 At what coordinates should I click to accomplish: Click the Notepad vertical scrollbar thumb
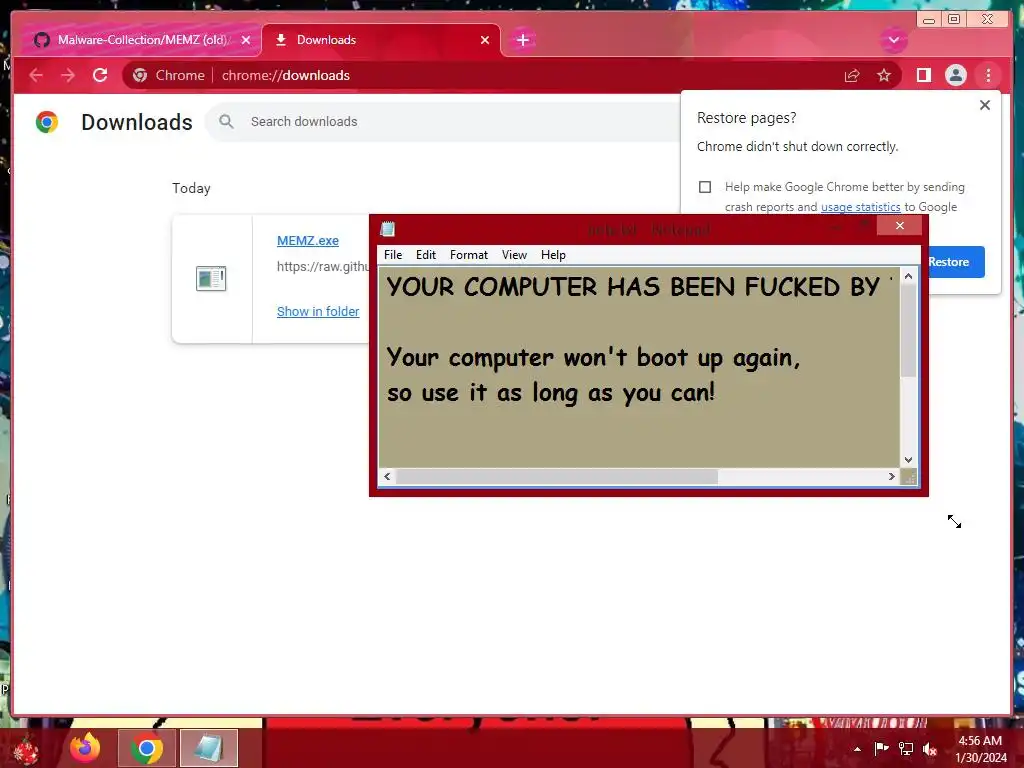[908, 331]
